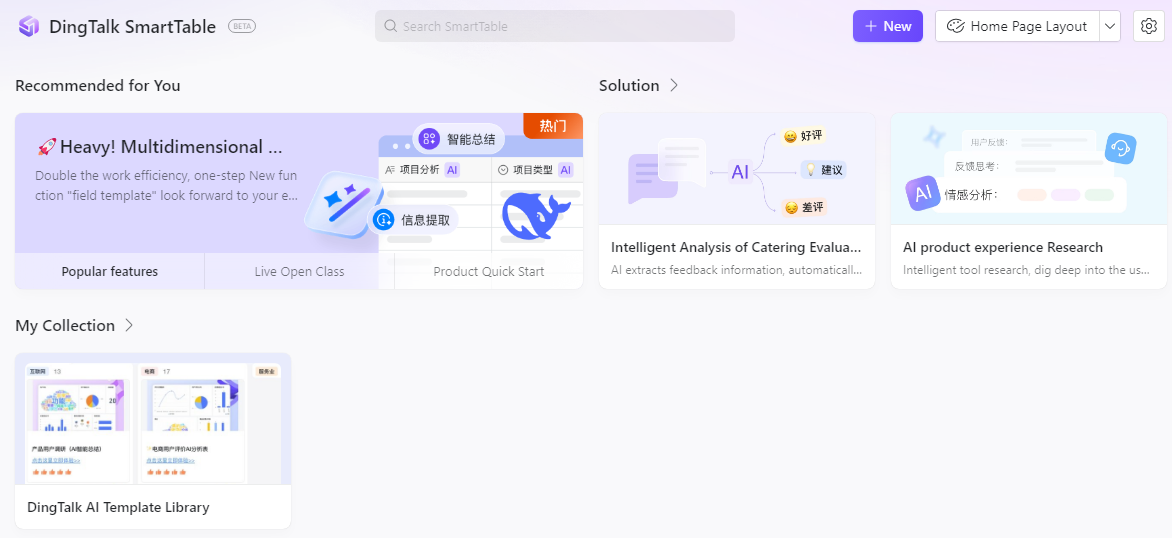
Task: Create a new table with New button
Action: (x=888, y=26)
